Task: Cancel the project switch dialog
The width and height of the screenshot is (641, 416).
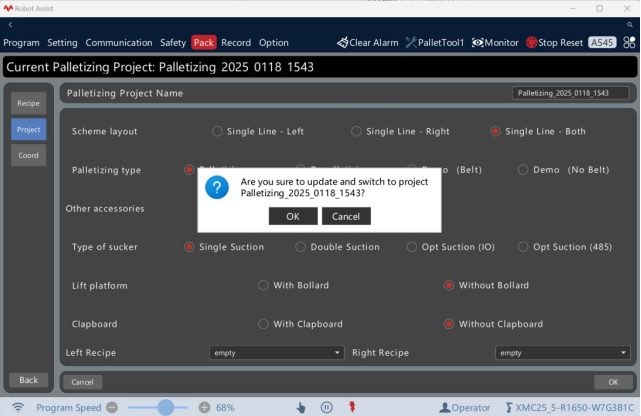Action: click(x=346, y=216)
